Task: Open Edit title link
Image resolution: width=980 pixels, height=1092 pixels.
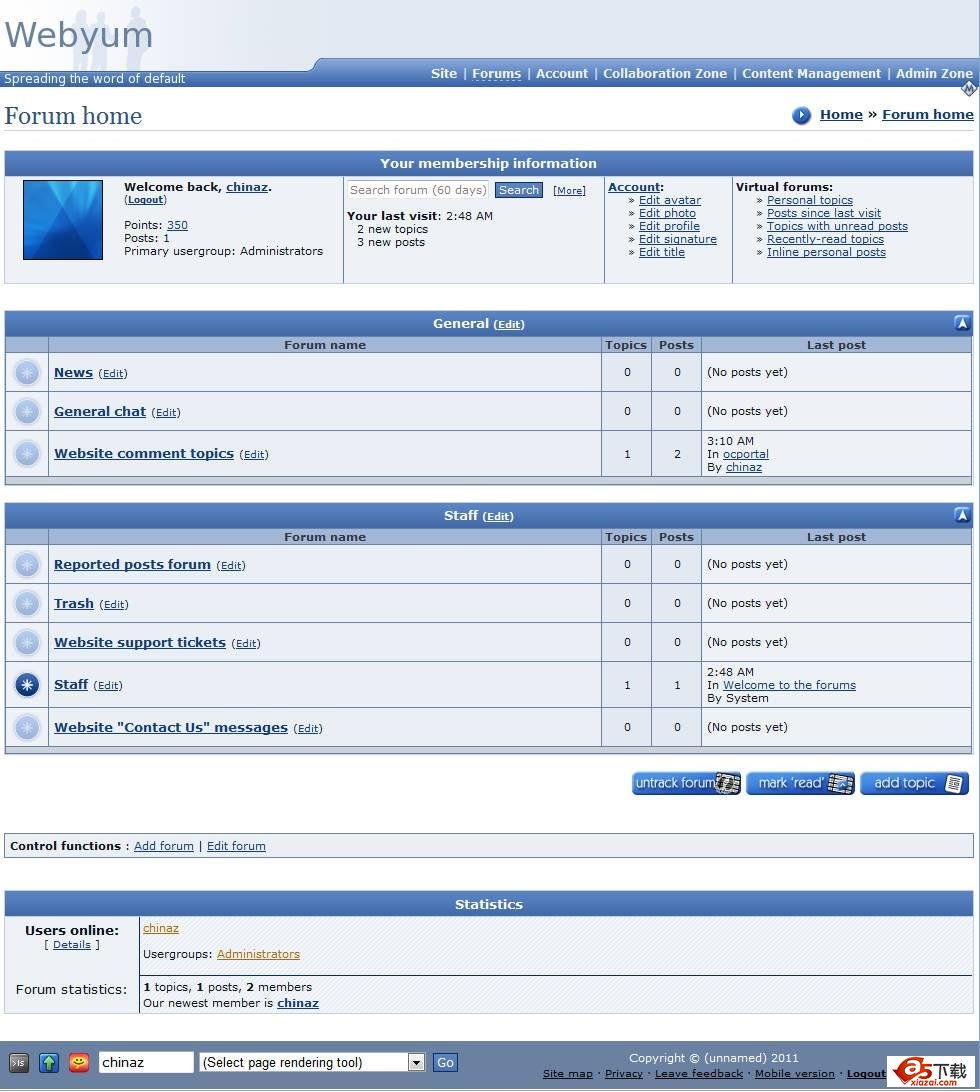Action: 662,253
